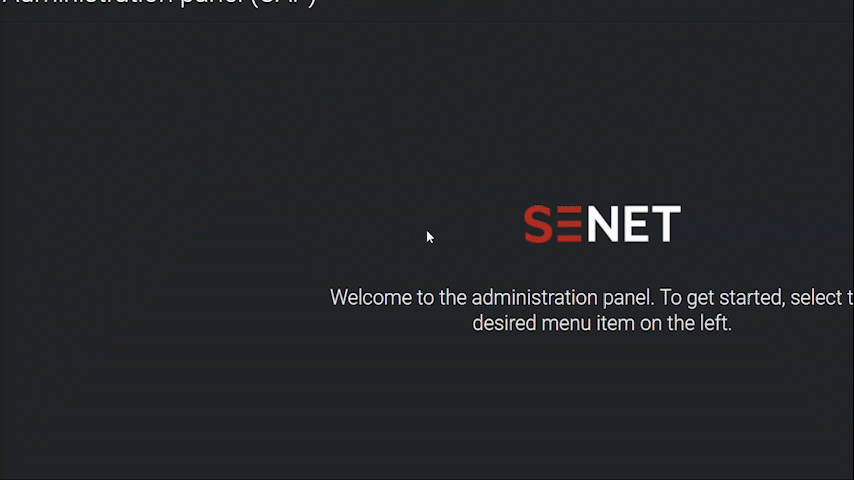854x480 pixels.
Task: Click the words "on the left" in the message
Action: (686, 323)
